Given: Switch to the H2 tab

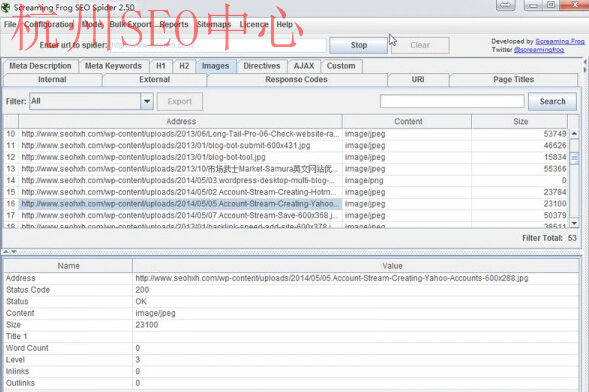Looking at the screenshot, I should pyautogui.click(x=184, y=66).
